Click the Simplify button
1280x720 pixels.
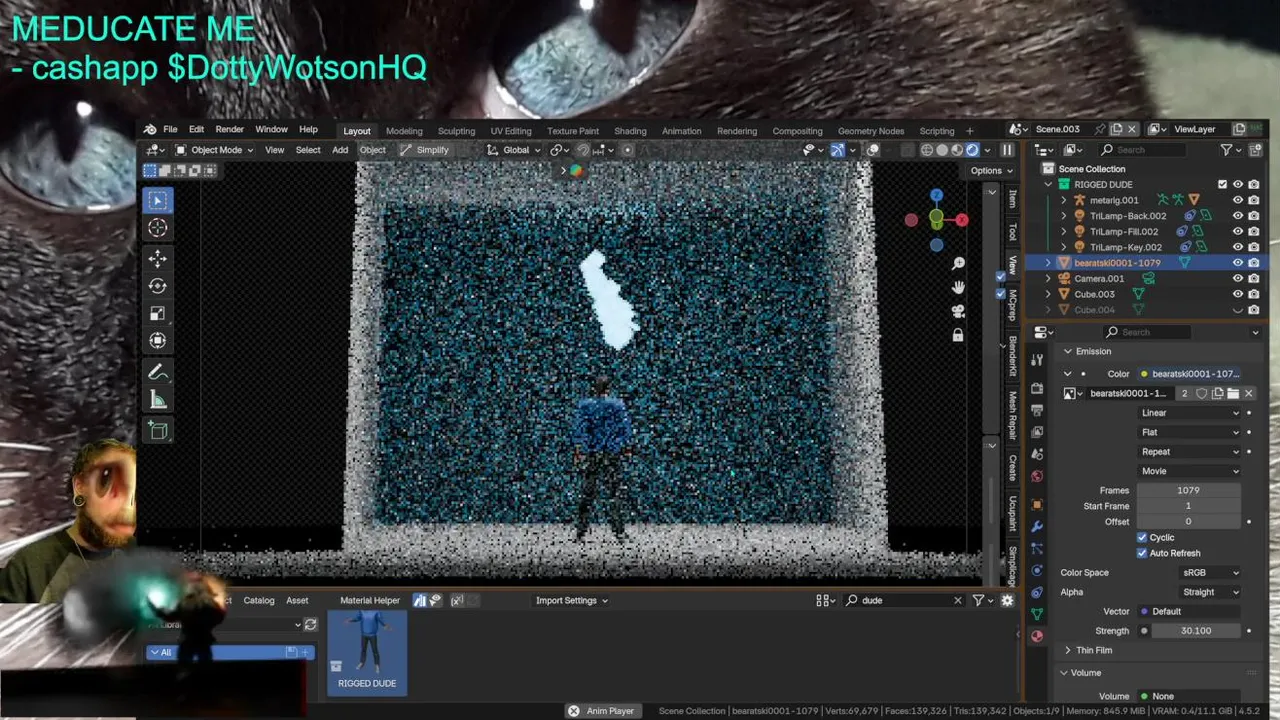425,150
